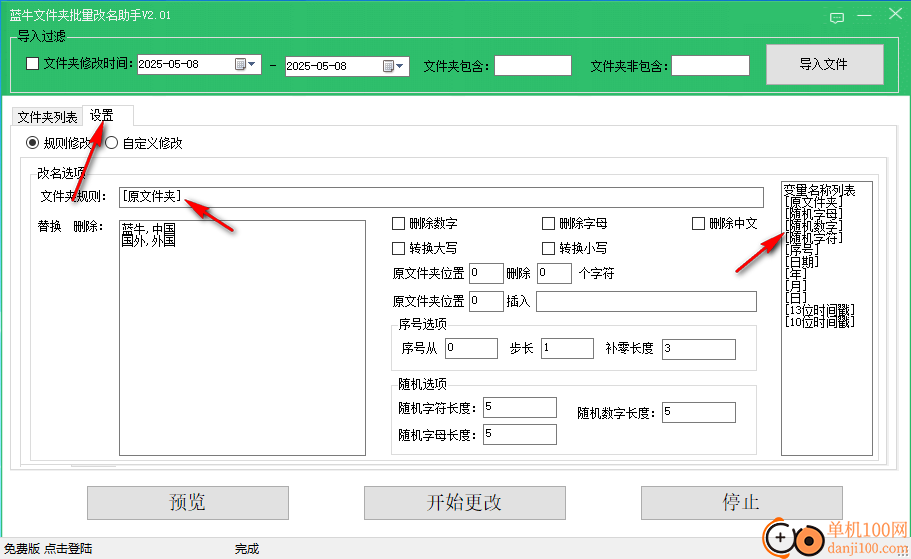Enable the 转换小写 checkbox
The image size is (911, 559).
[x=548, y=248]
